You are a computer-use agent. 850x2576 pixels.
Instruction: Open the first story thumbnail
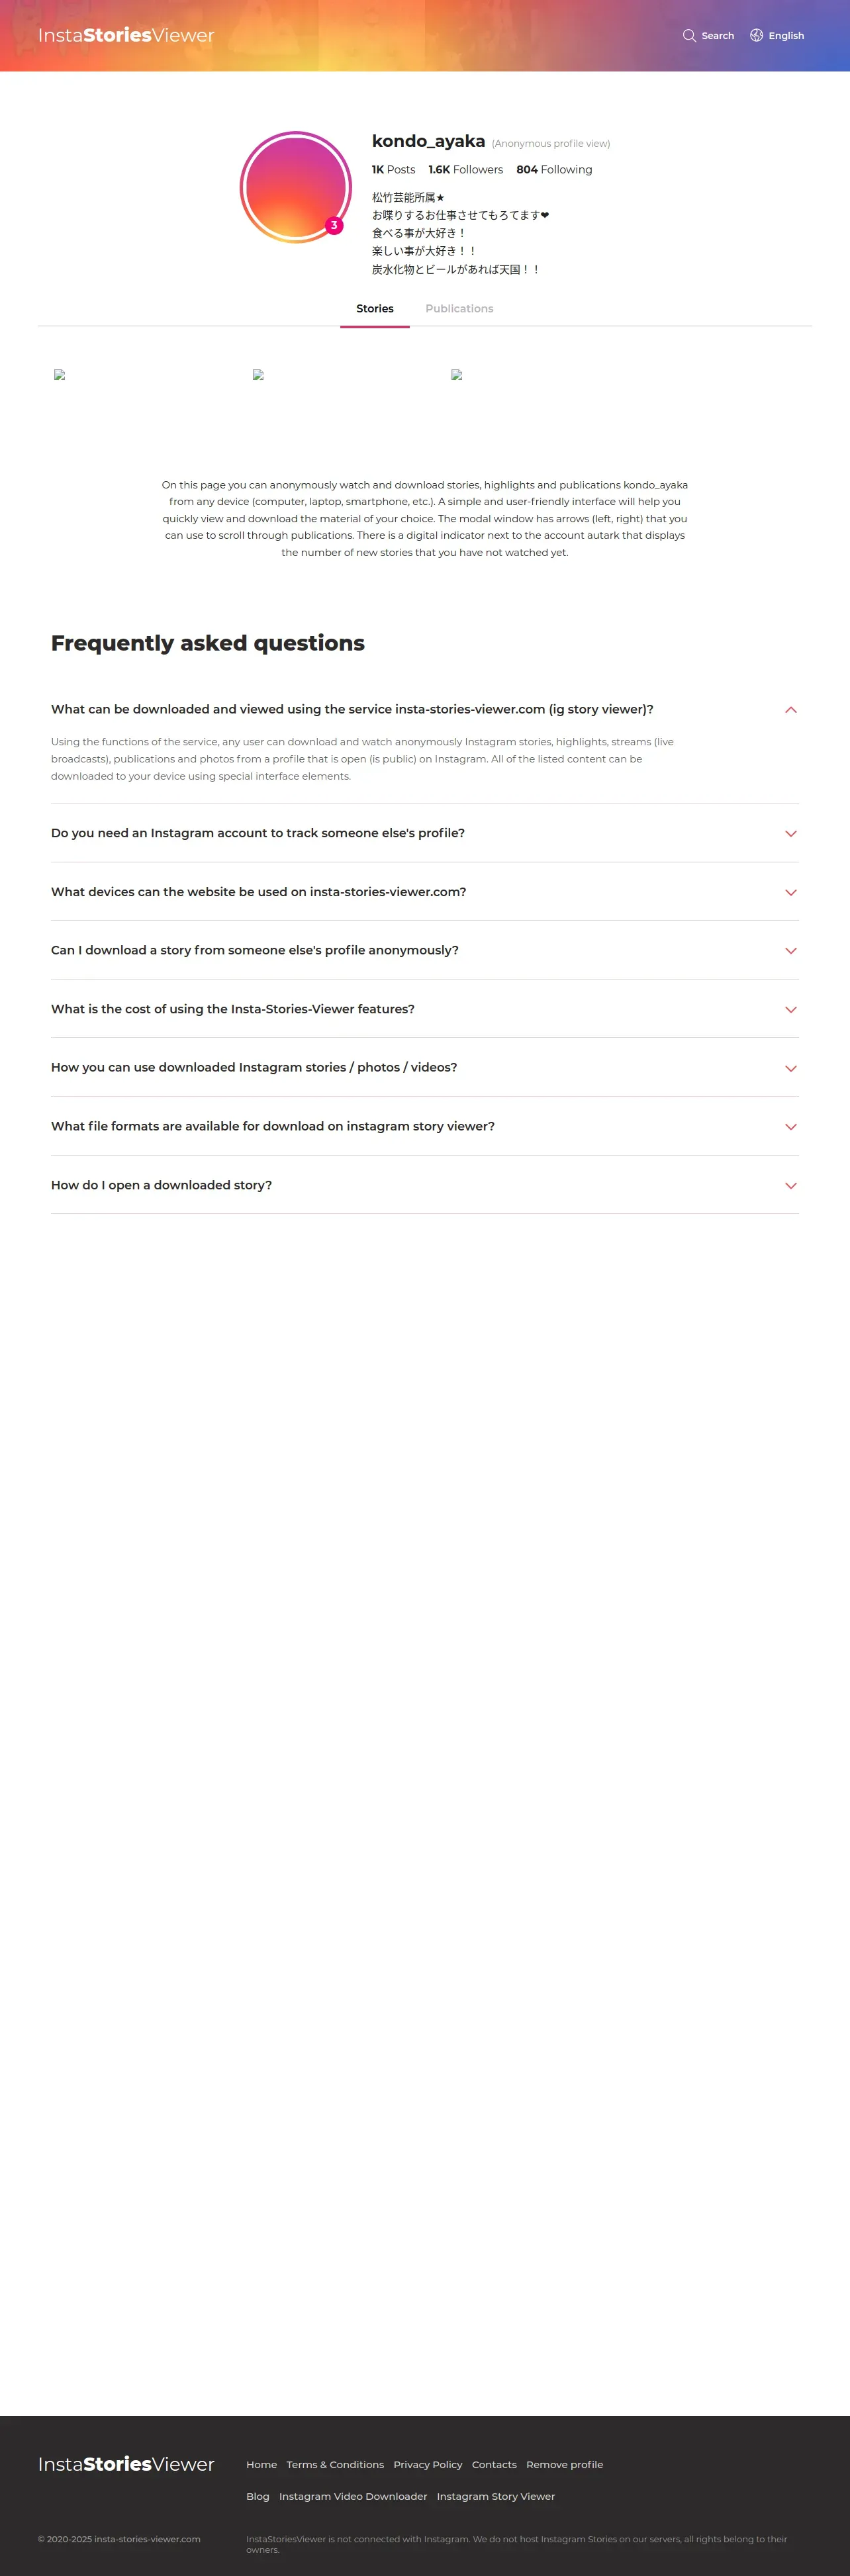tap(60, 375)
